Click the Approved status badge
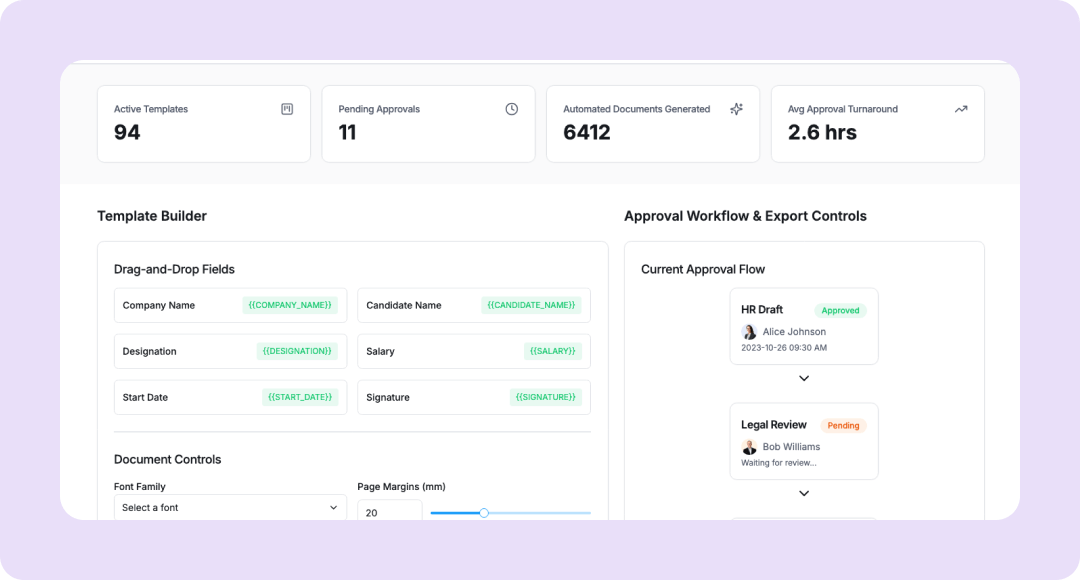Screen dimensions: 1080x580 840,311
